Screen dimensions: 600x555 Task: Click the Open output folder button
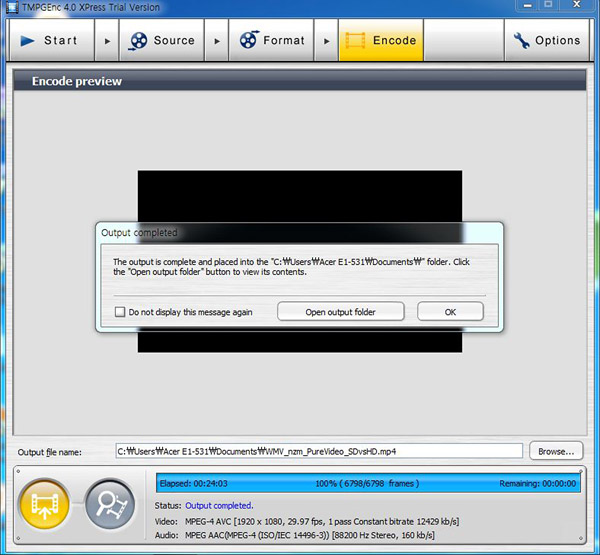341,312
